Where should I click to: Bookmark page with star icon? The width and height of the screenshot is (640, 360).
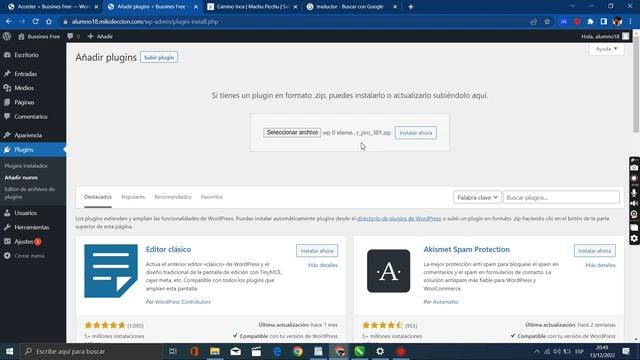(x=547, y=22)
